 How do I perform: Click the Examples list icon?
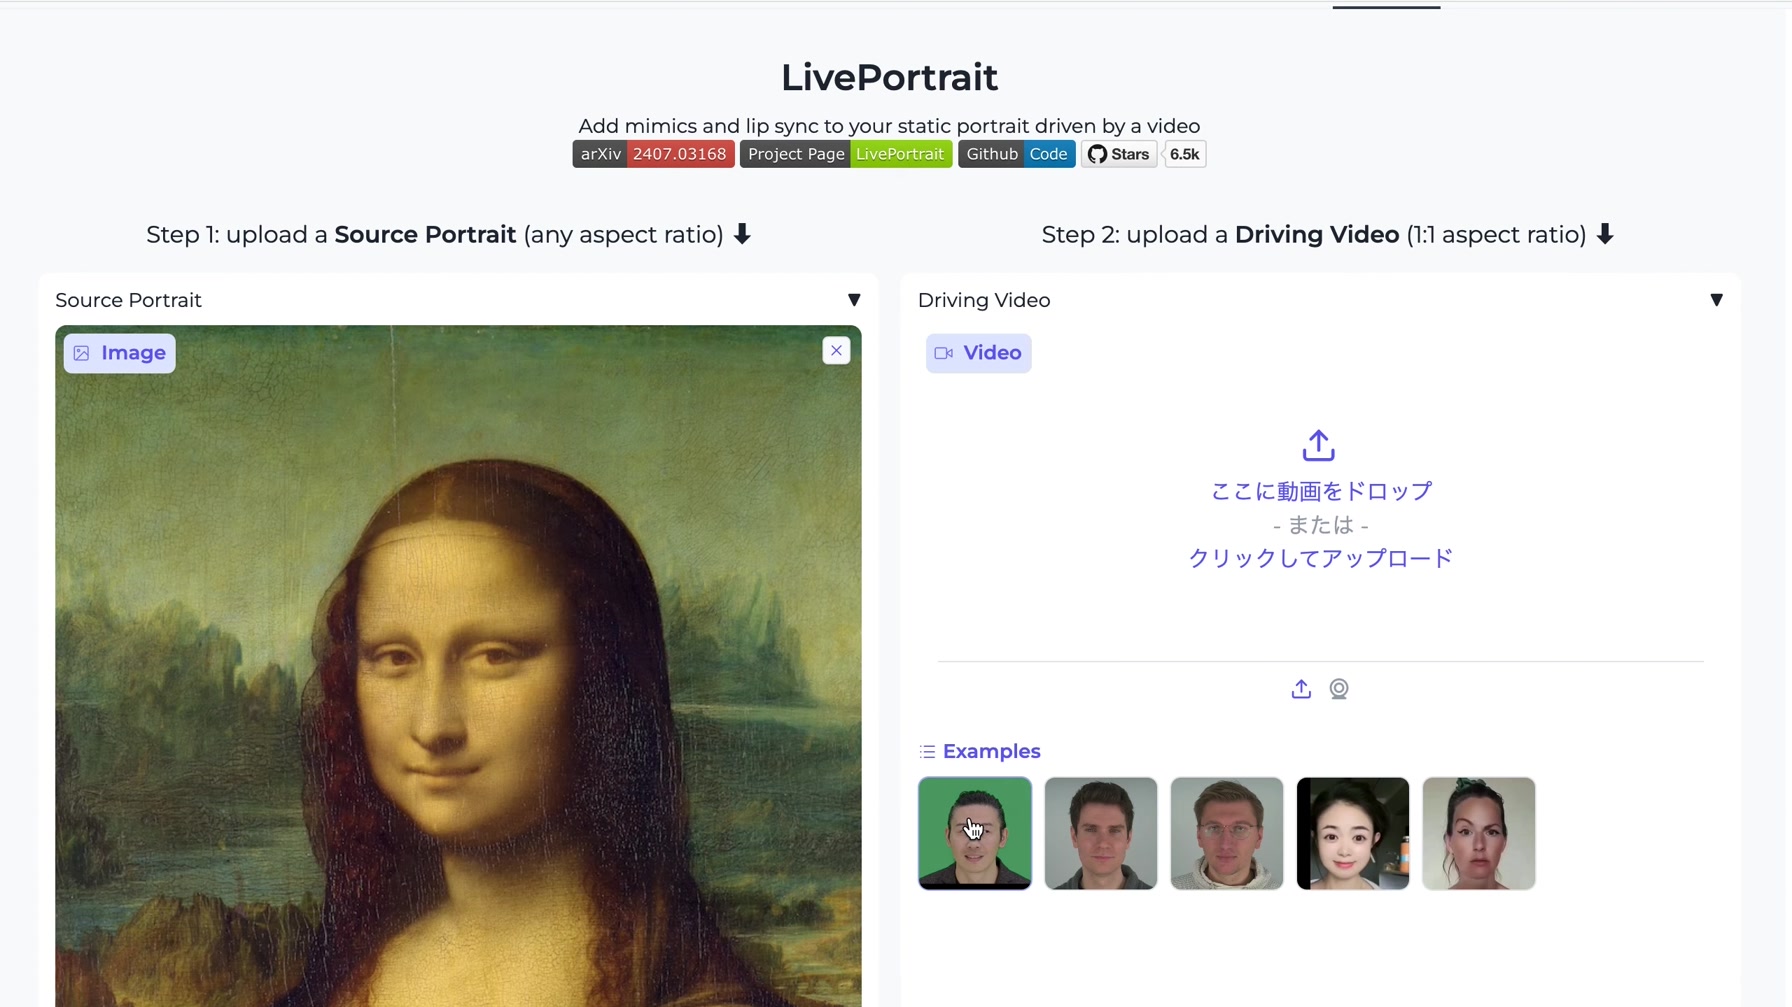pos(928,751)
